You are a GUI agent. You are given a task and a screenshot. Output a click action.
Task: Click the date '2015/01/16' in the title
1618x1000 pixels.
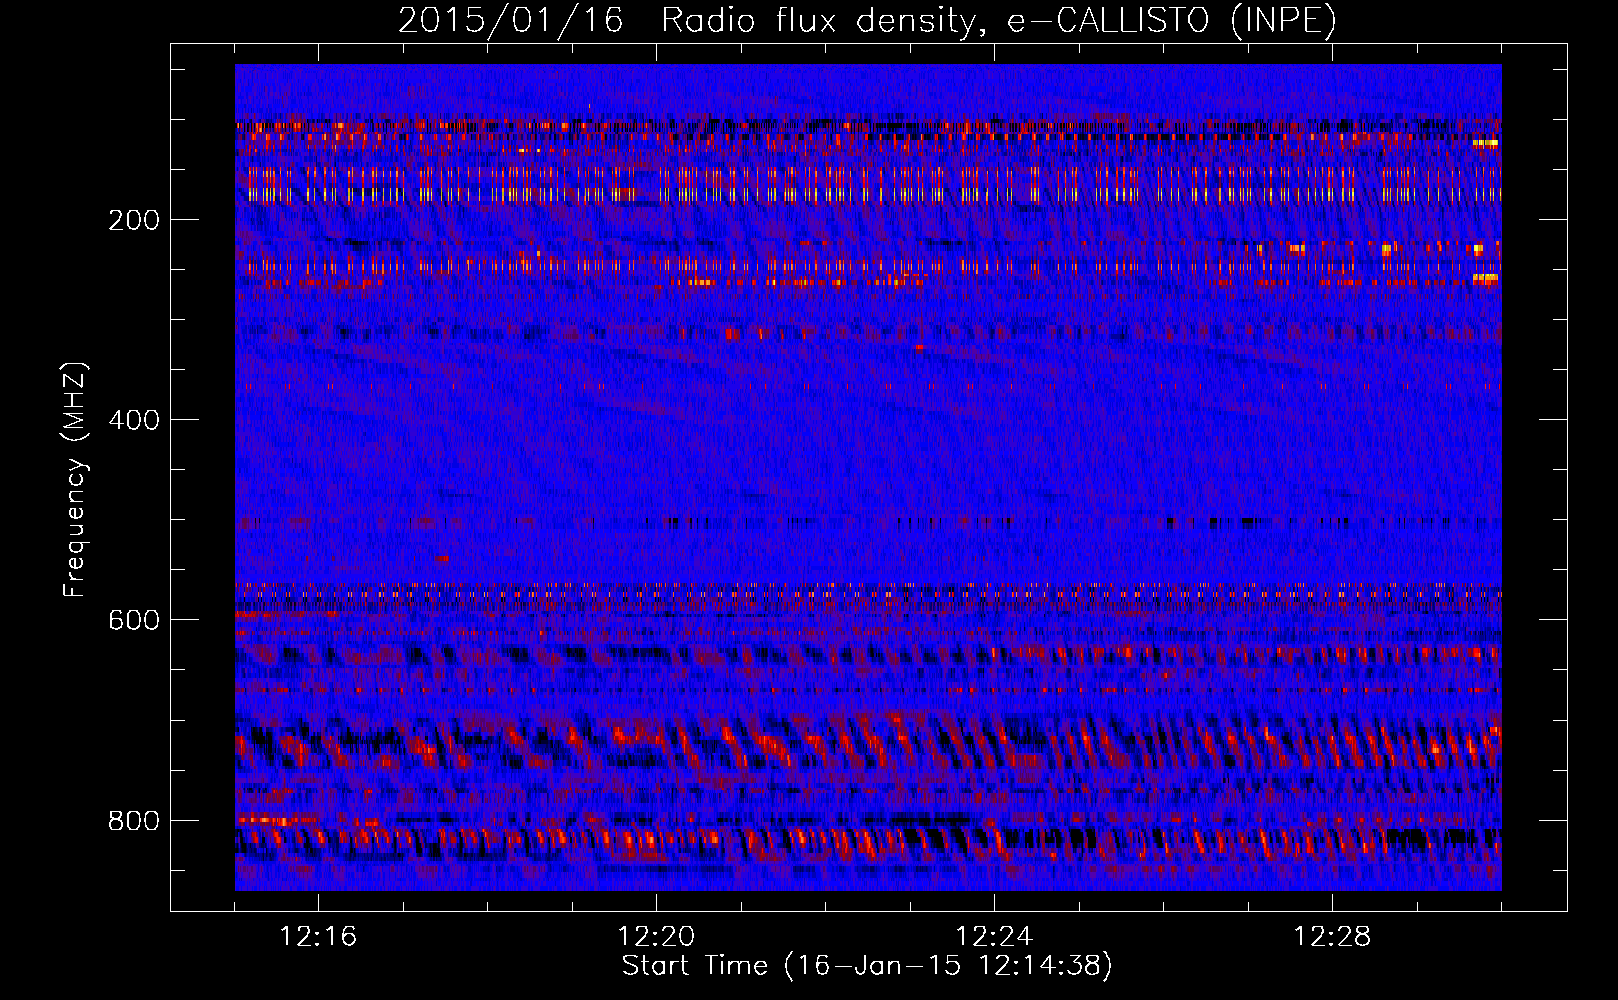(x=511, y=21)
